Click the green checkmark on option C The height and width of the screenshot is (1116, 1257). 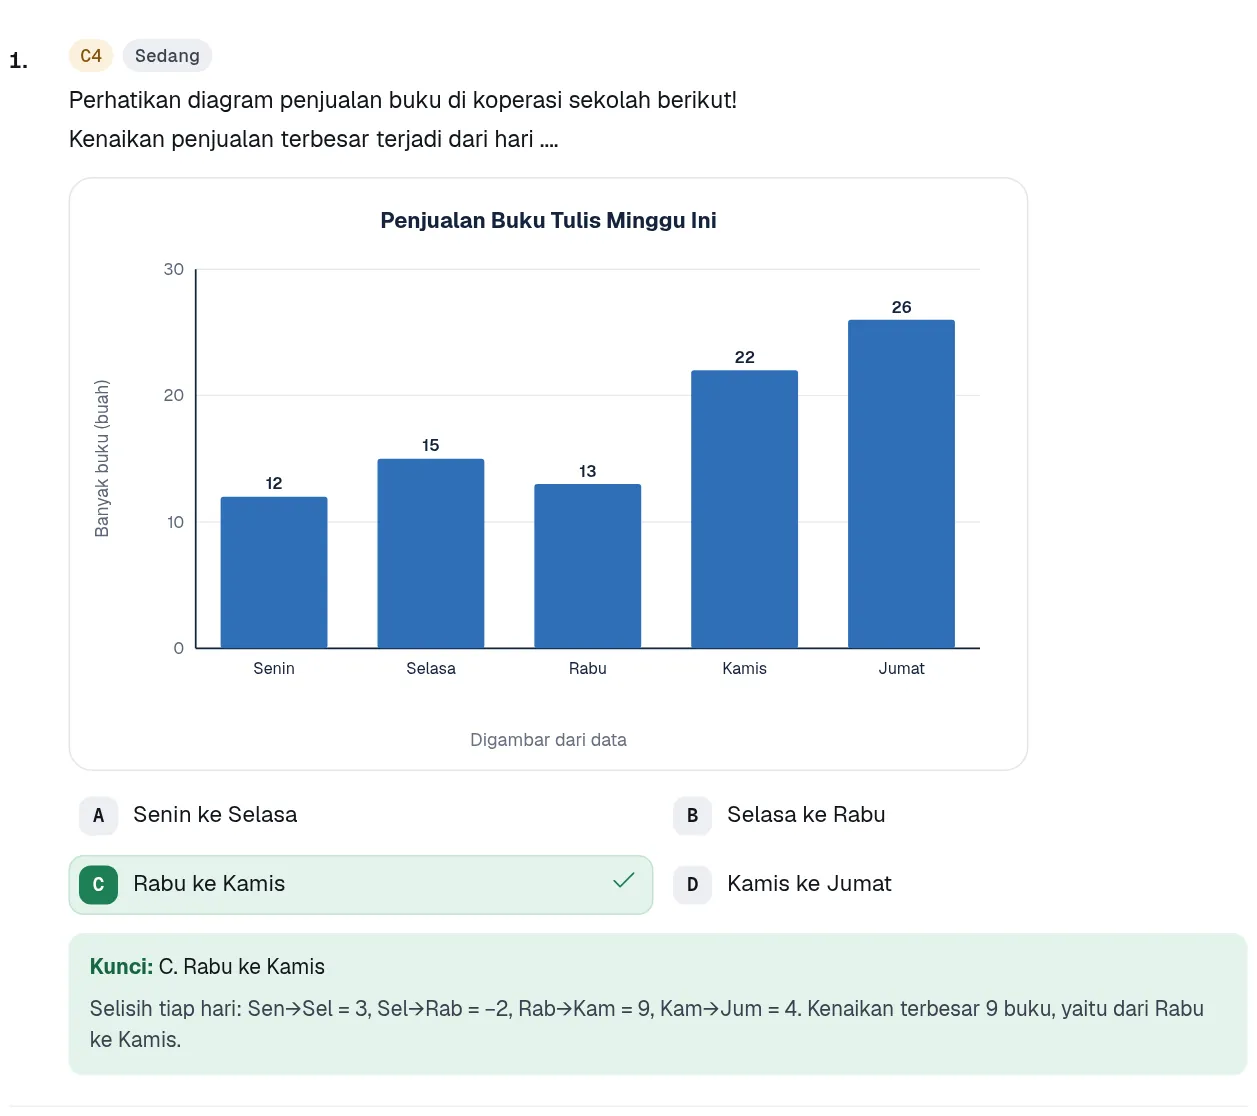pyautogui.click(x=624, y=880)
